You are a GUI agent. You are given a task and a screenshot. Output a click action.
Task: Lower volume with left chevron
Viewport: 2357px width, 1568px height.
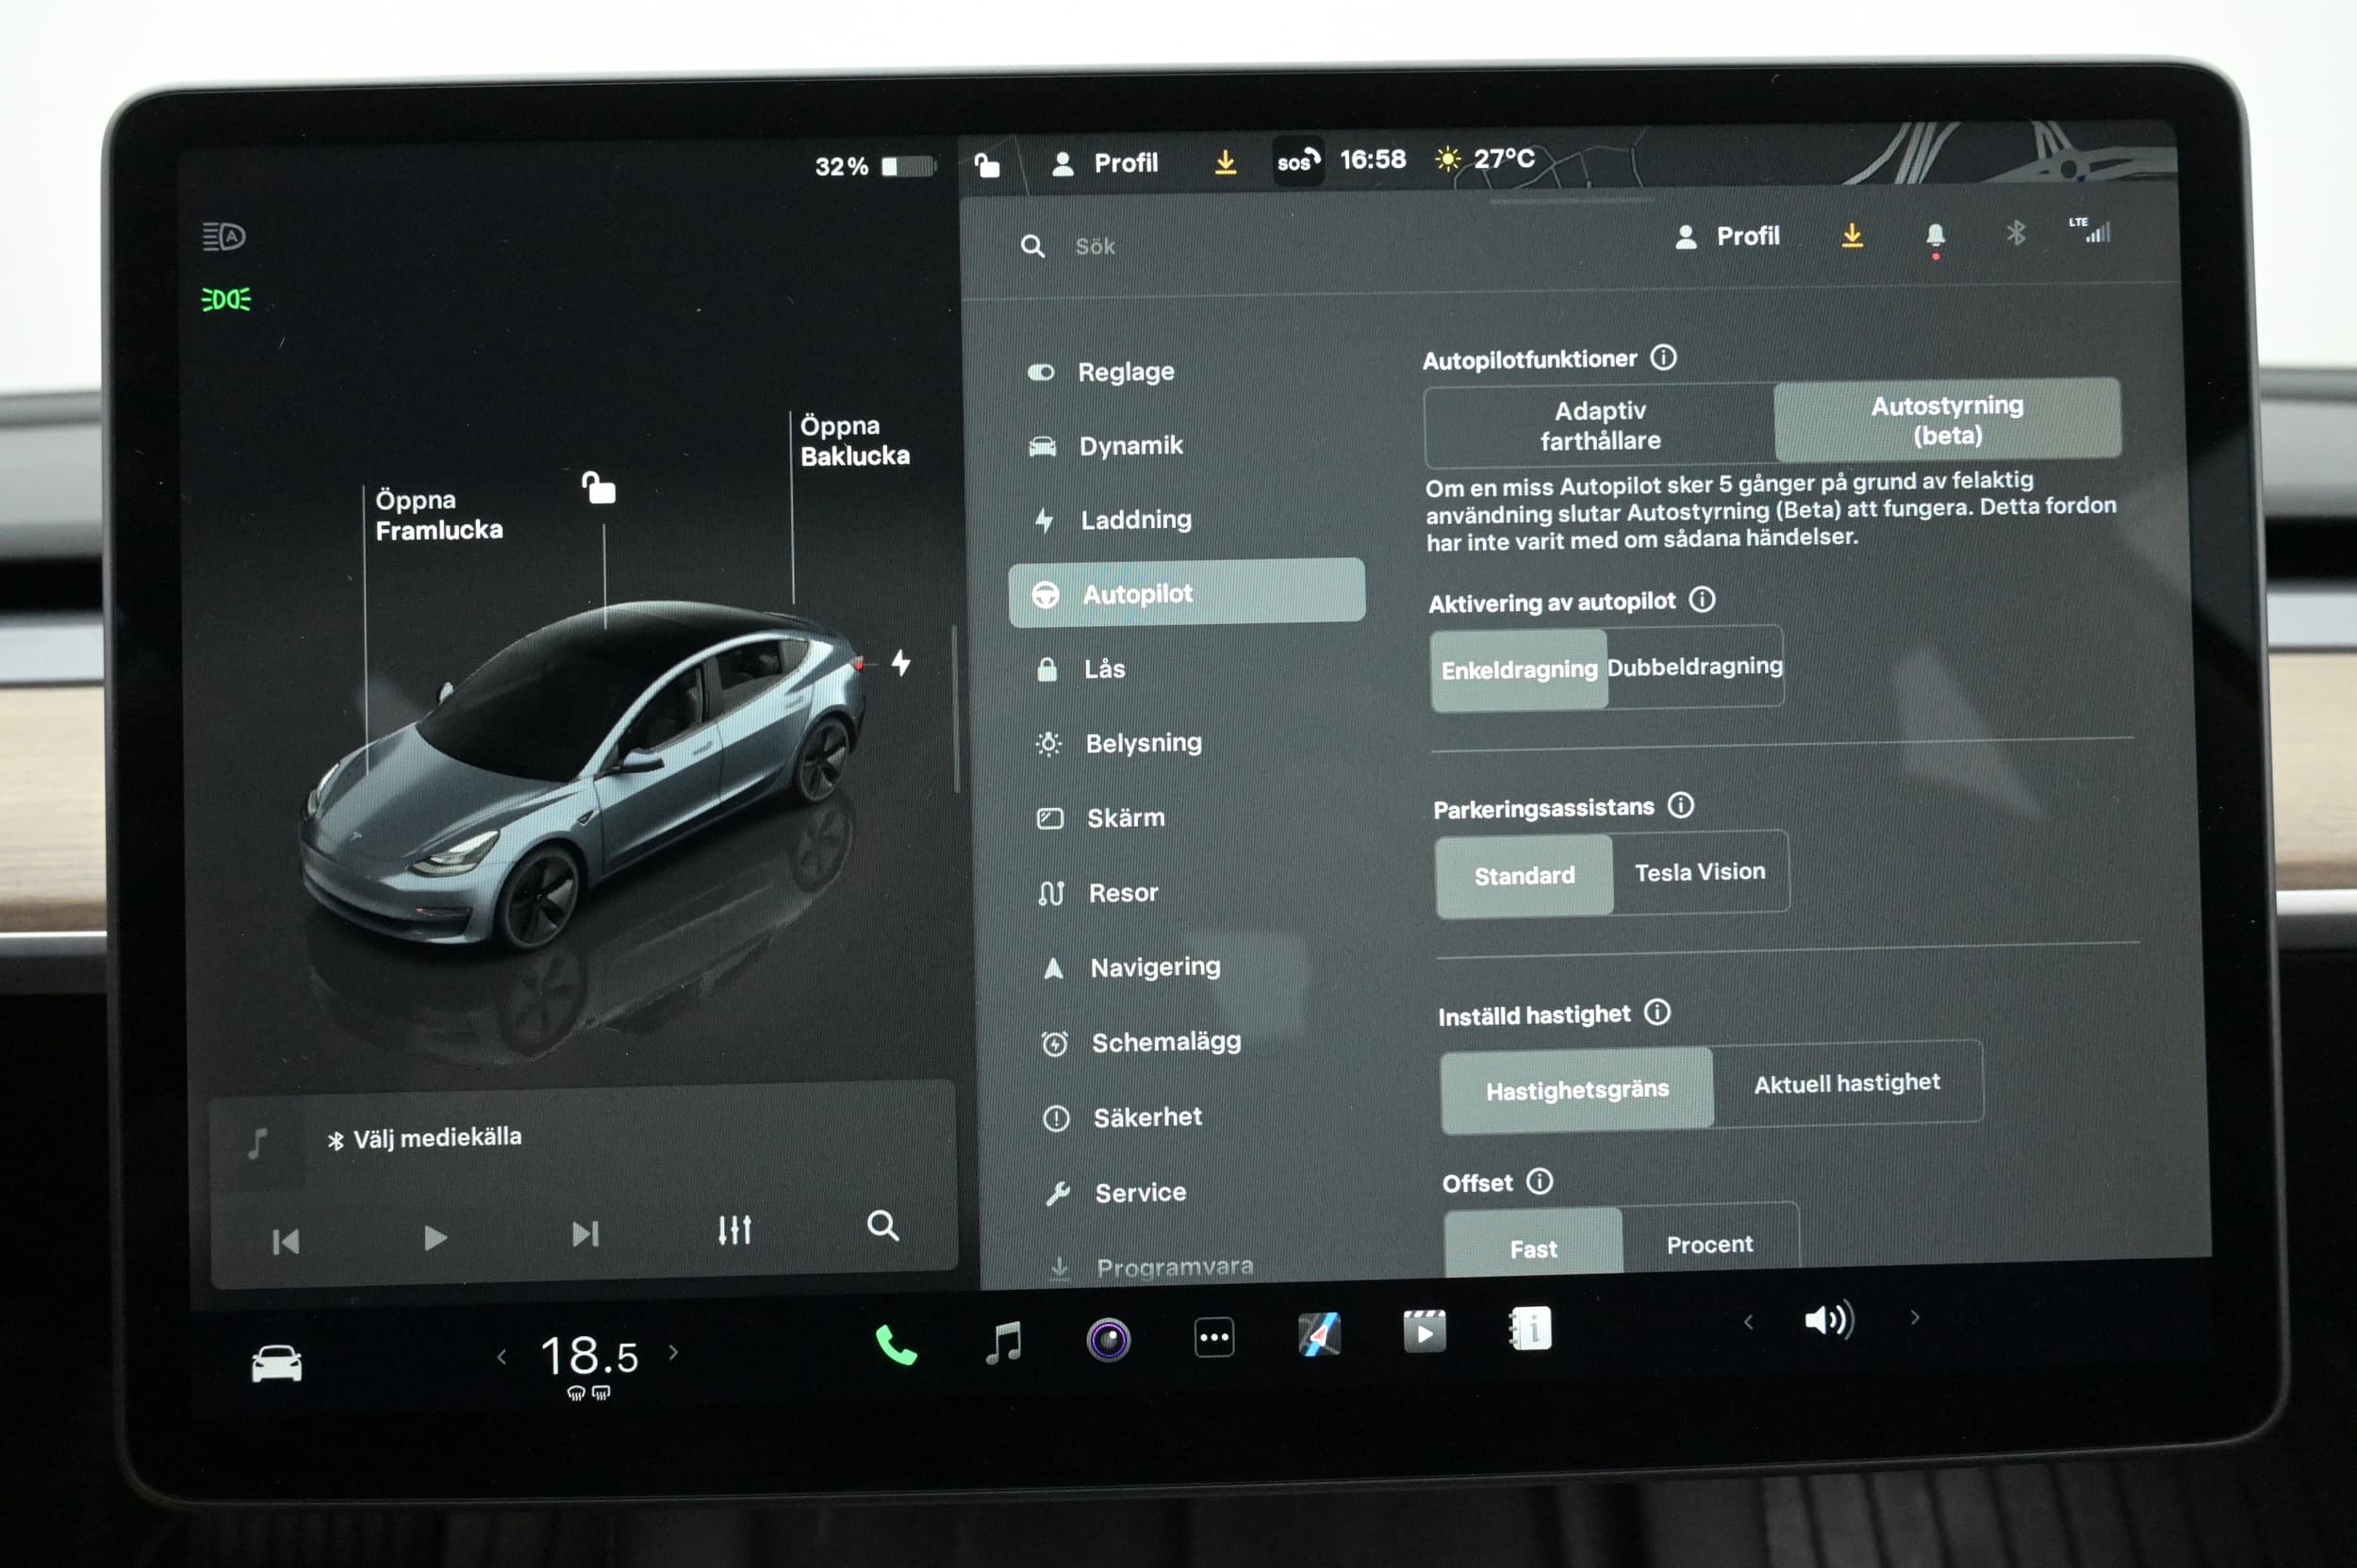(x=1748, y=1322)
